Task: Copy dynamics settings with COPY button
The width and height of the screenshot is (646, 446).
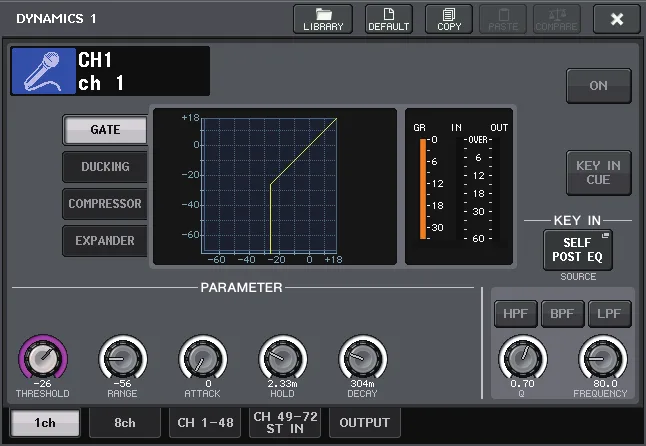Action: [x=449, y=19]
